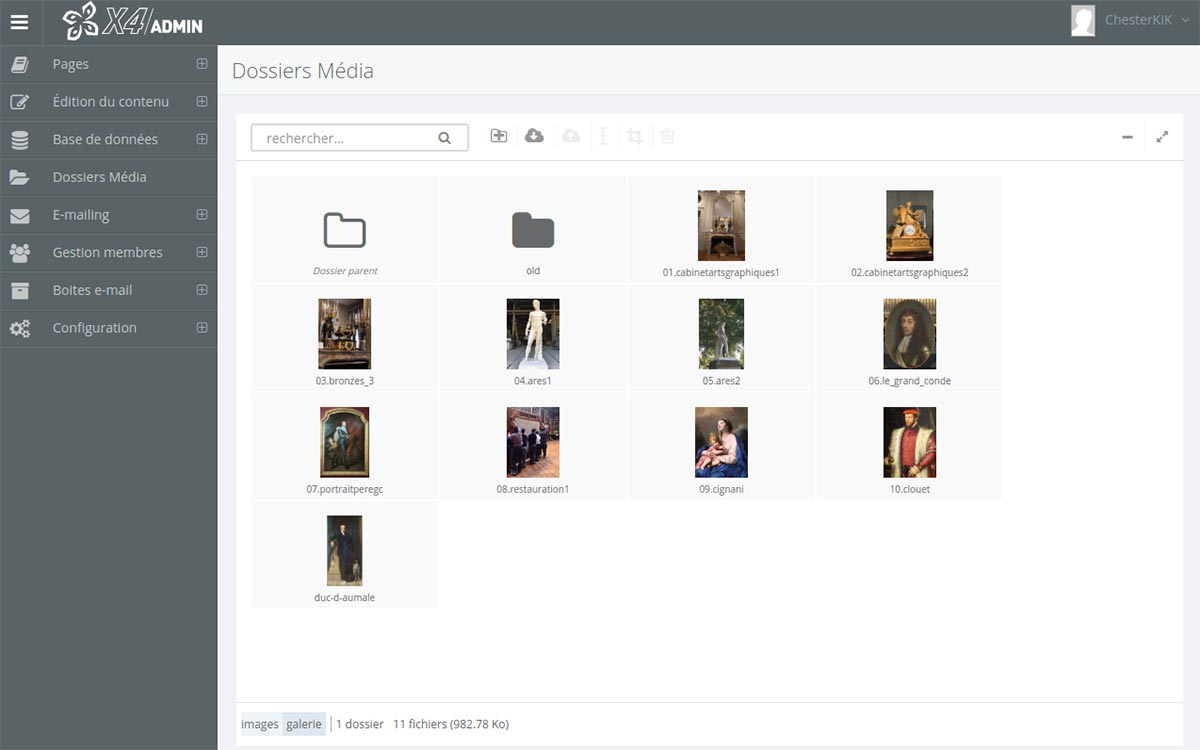Screen dimensions: 1200x750
Task: Click the Boîtes e-mail archive icon
Action: pyautogui.click(x=19, y=290)
